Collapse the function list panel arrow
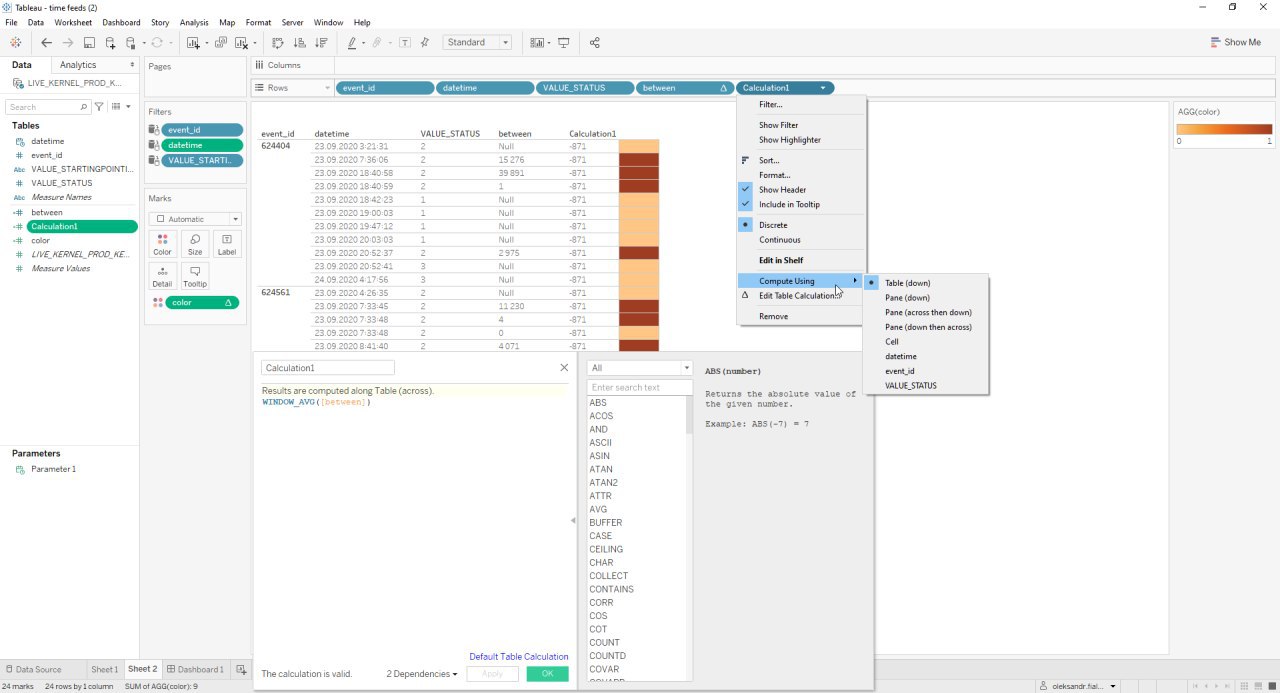The width and height of the screenshot is (1280, 693). point(573,521)
